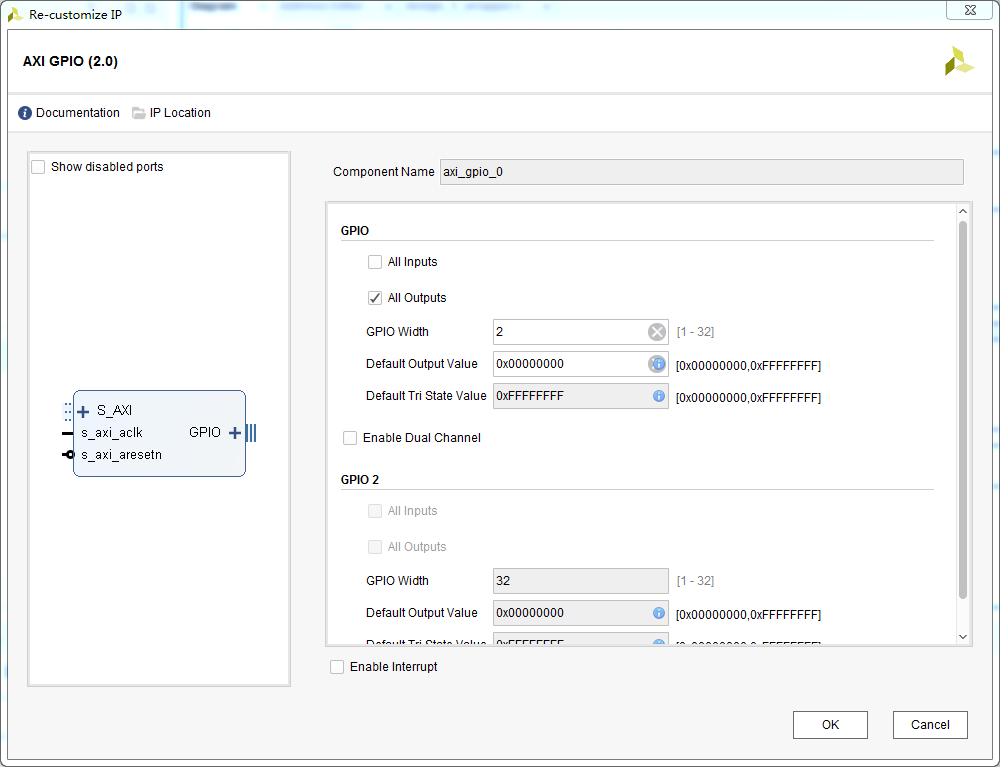This screenshot has width=1000, height=767.
Task: Check All Inputs under GPIO 2
Action: pyautogui.click(x=375, y=511)
